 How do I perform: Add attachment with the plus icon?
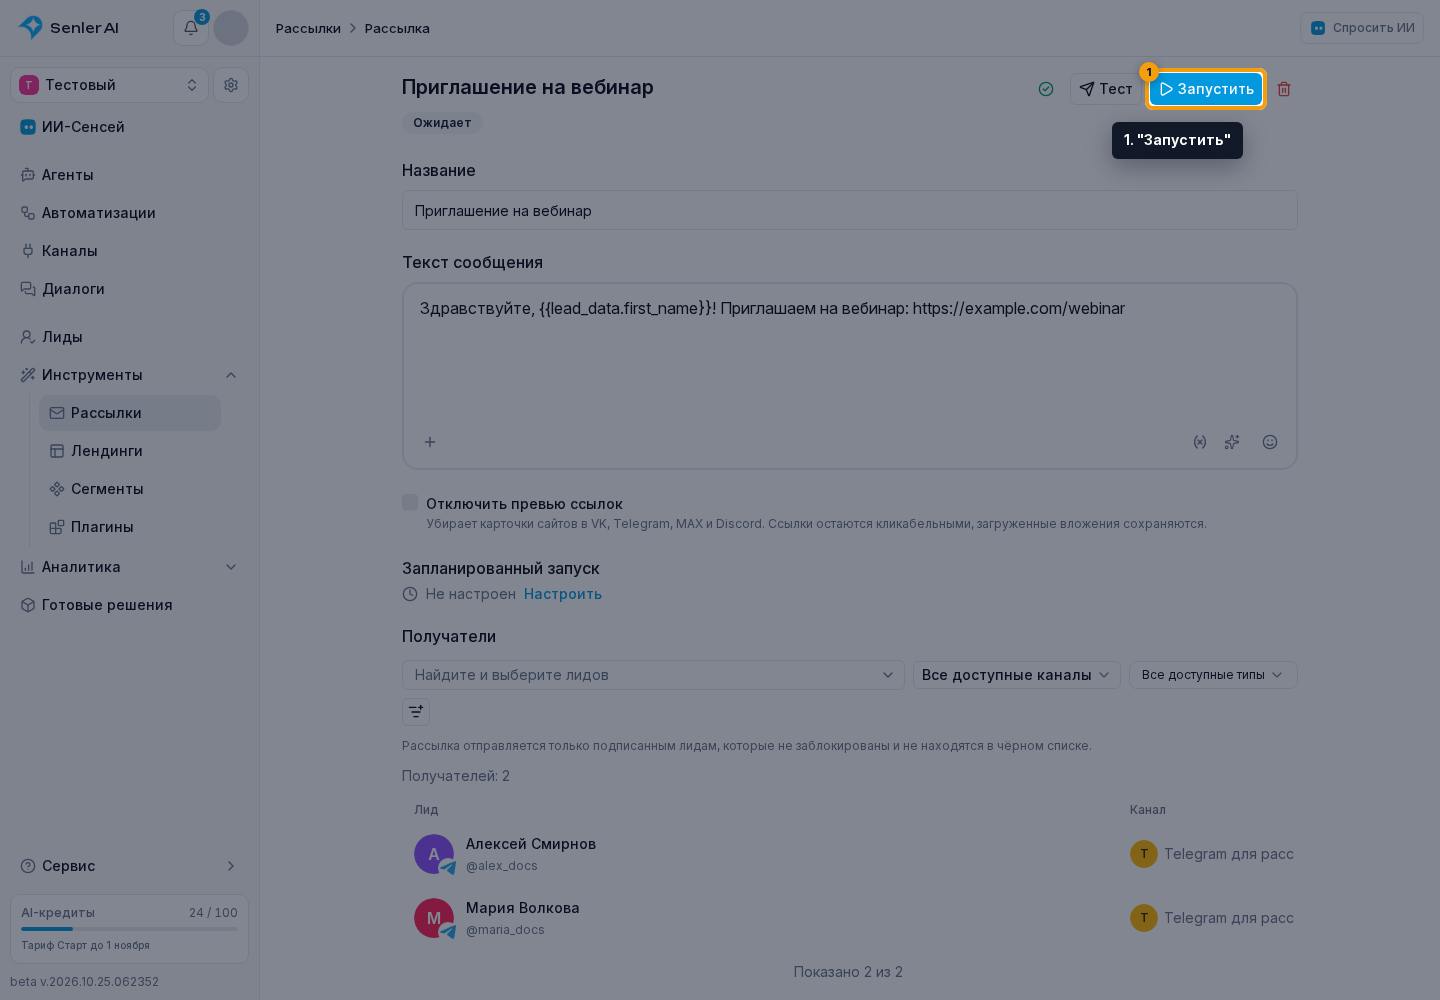(430, 442)
